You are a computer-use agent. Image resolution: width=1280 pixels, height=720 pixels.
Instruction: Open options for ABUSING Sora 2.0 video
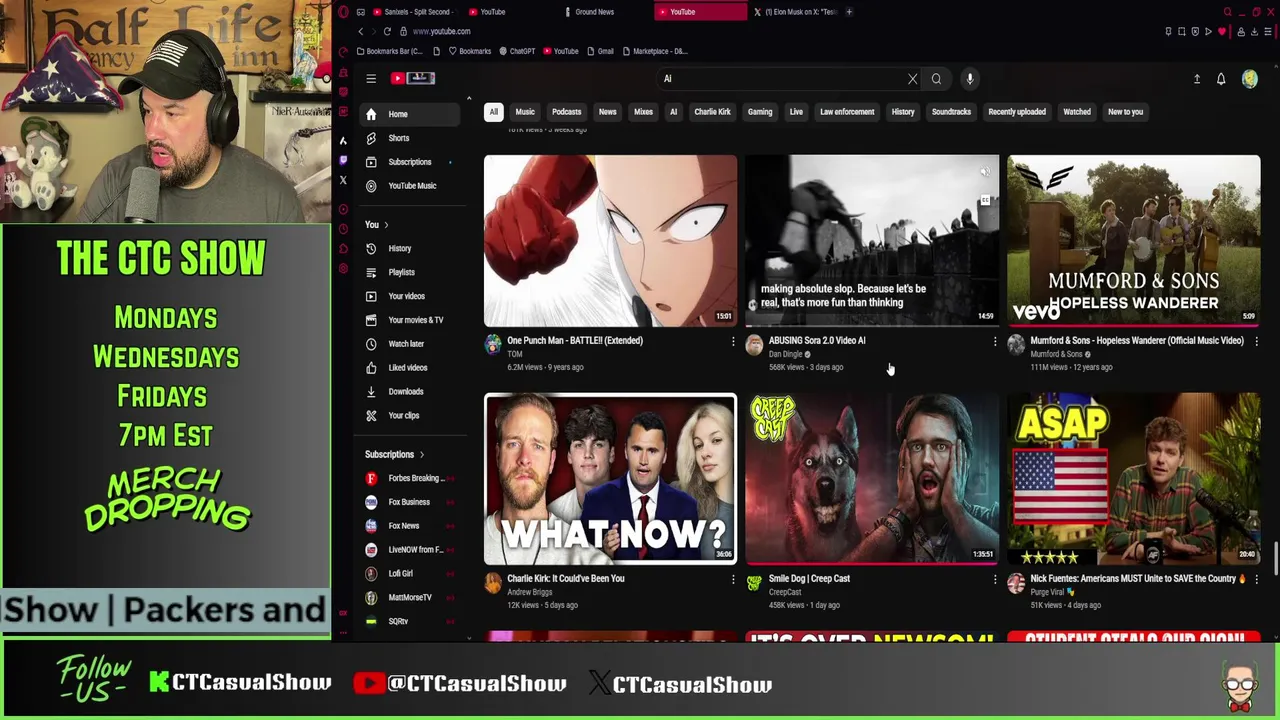995,342
